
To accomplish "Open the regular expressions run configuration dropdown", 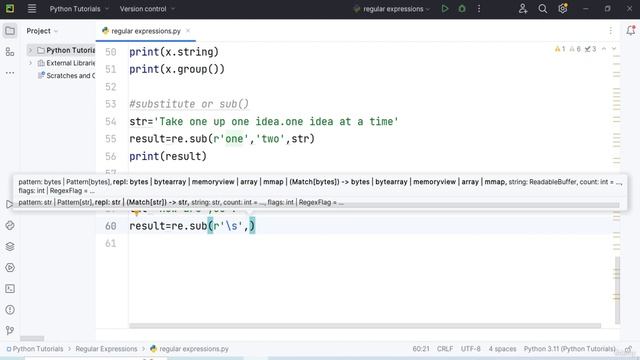I will [x=392, y=9].
